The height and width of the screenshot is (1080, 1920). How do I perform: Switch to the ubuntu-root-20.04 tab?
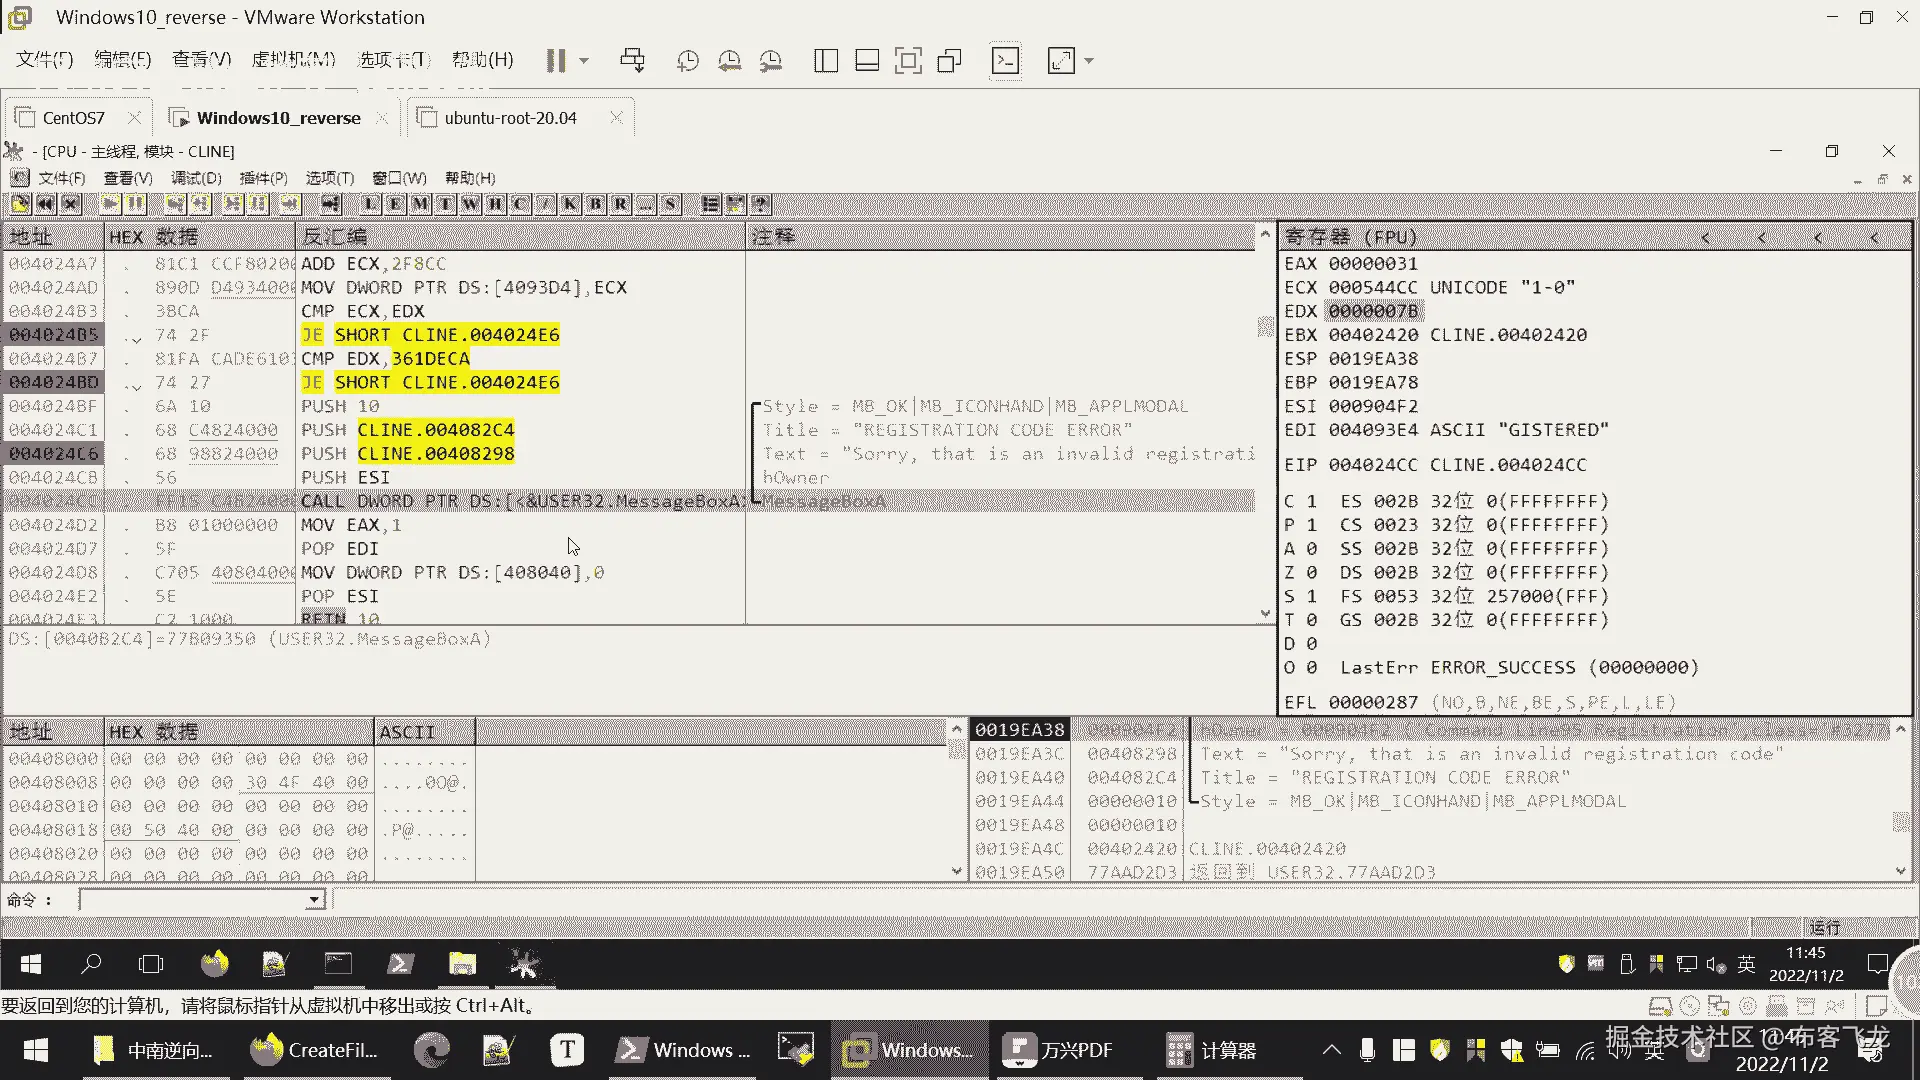[510, 118]
